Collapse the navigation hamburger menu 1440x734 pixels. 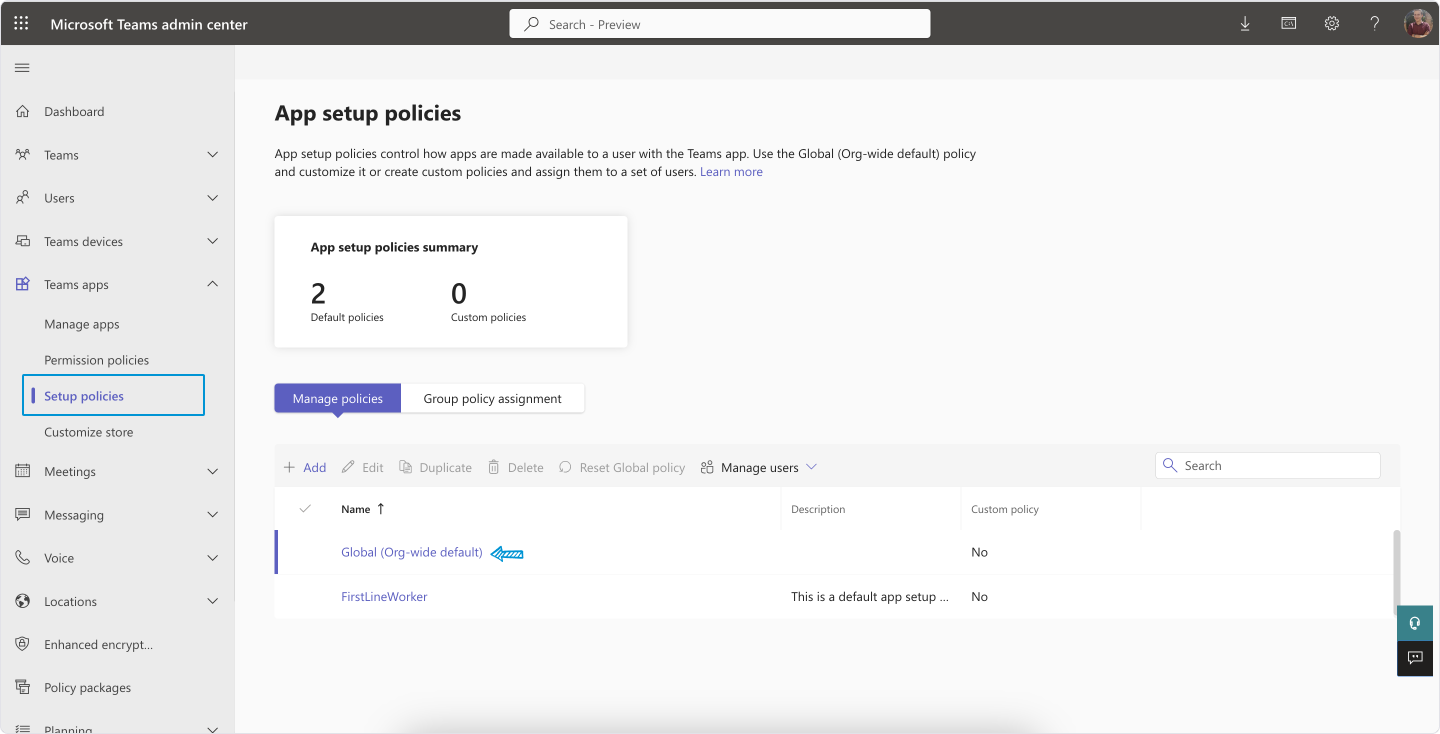[22, 68]
